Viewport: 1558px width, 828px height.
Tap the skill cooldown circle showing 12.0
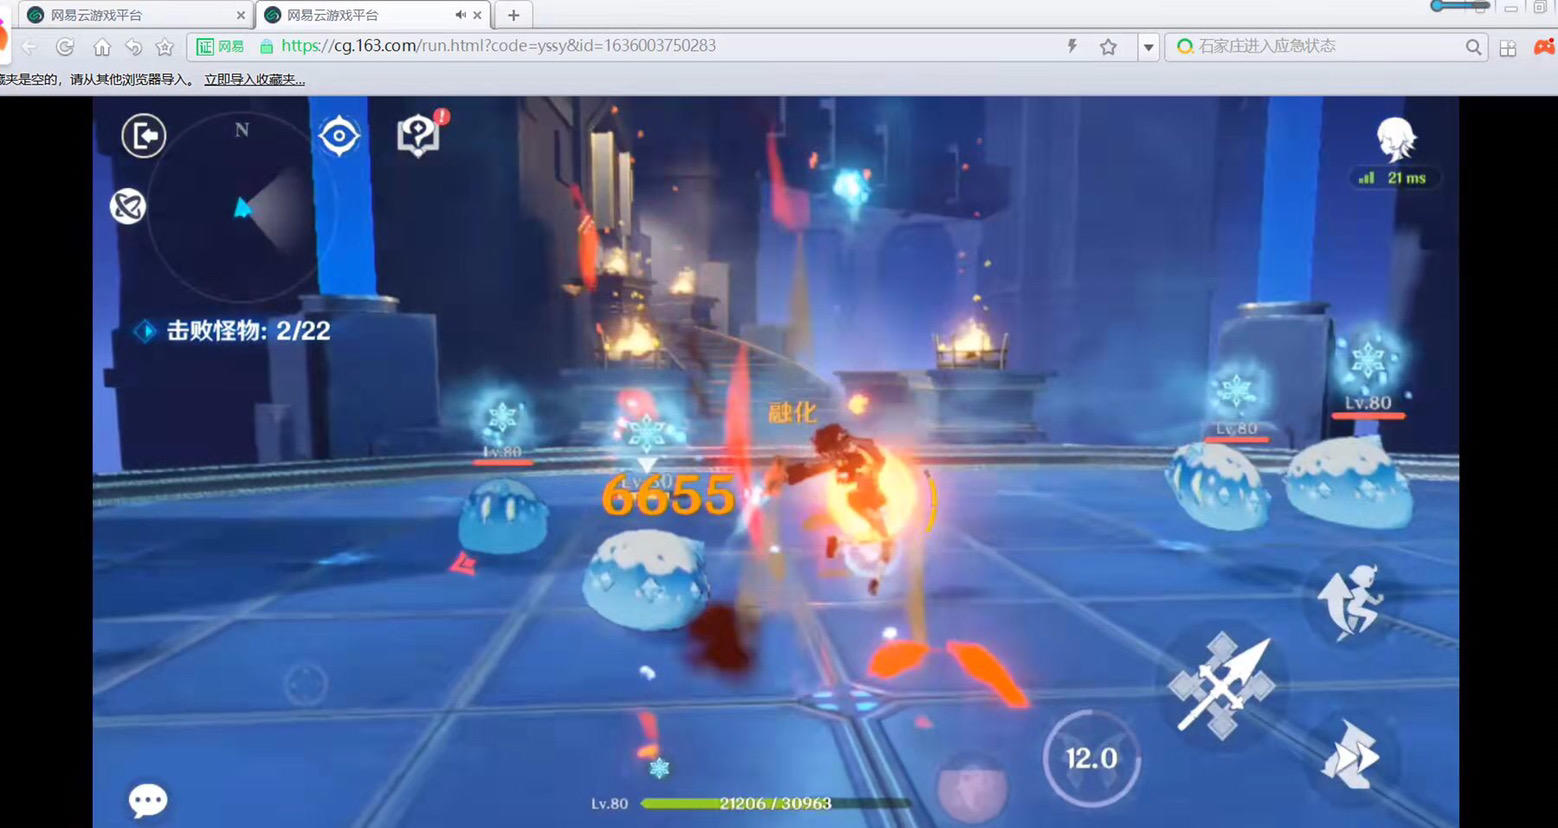1091,758
